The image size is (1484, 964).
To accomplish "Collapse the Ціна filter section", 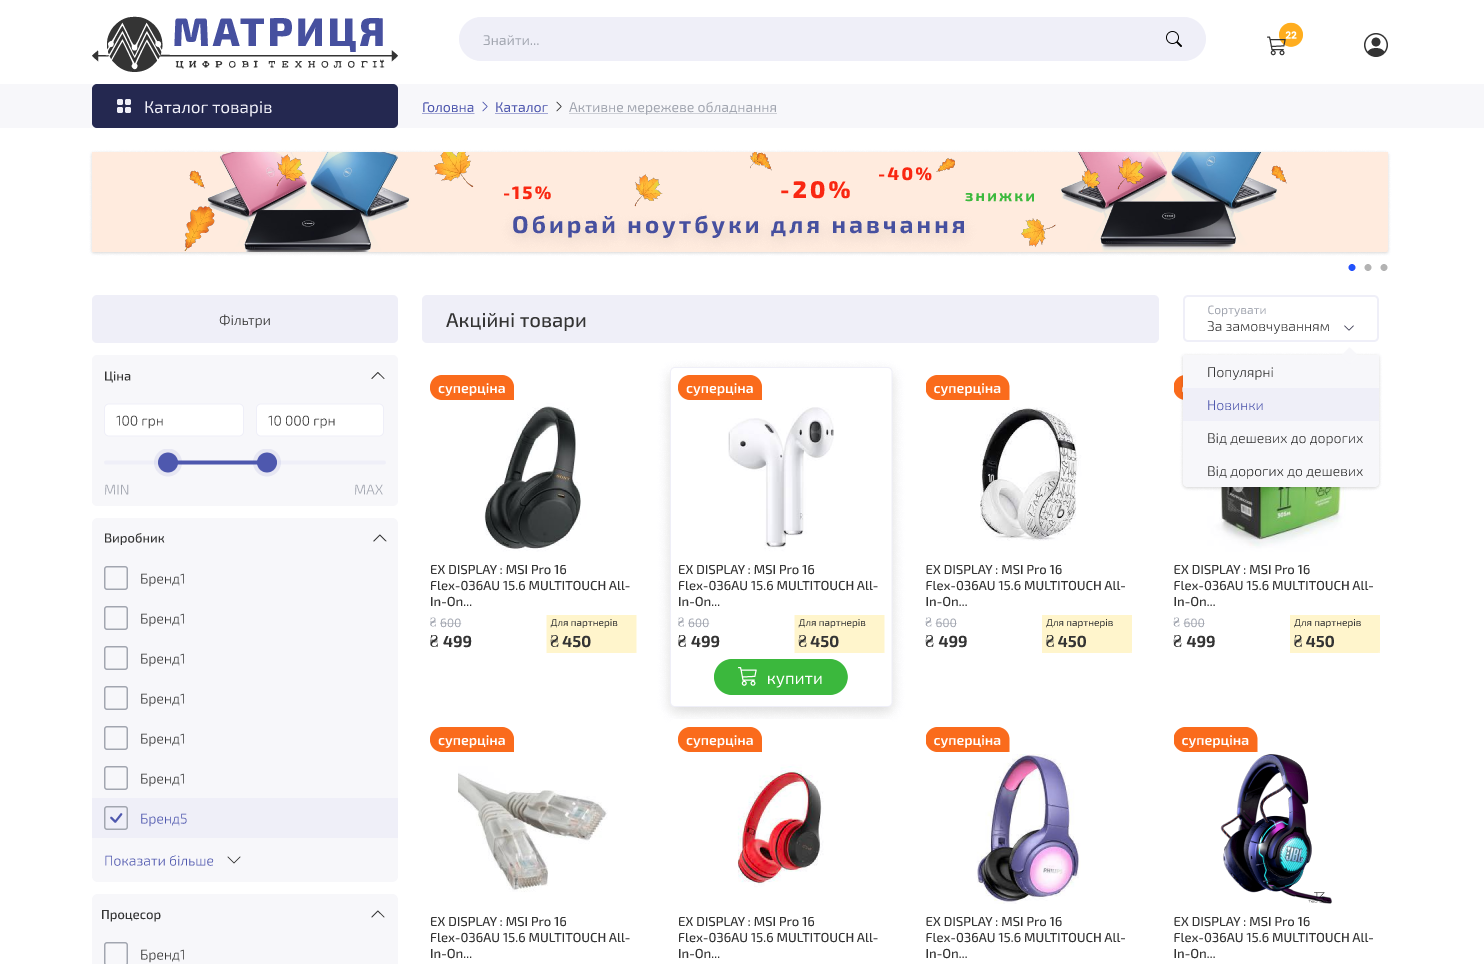I will (378, 376).
